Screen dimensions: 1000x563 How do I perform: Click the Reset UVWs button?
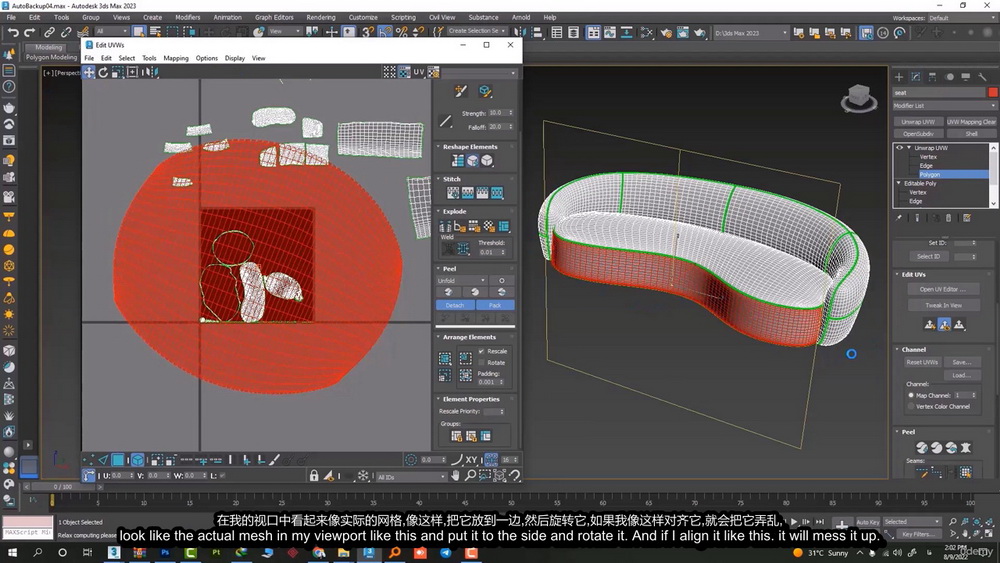tap(922, 362)
